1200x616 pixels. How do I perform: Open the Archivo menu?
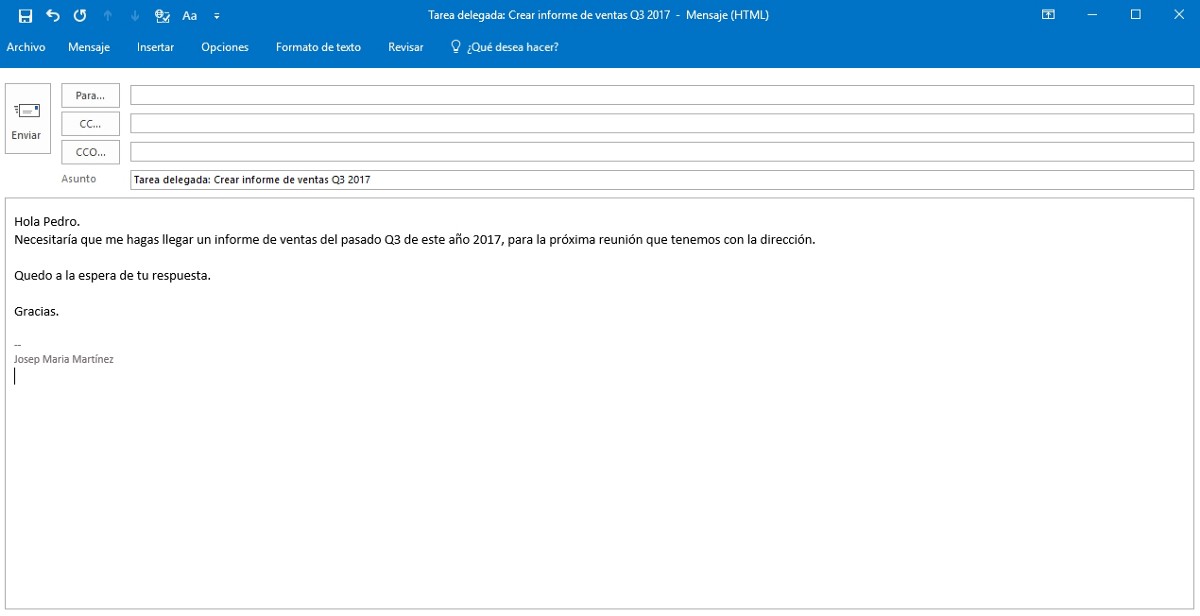tap(26, 47)
